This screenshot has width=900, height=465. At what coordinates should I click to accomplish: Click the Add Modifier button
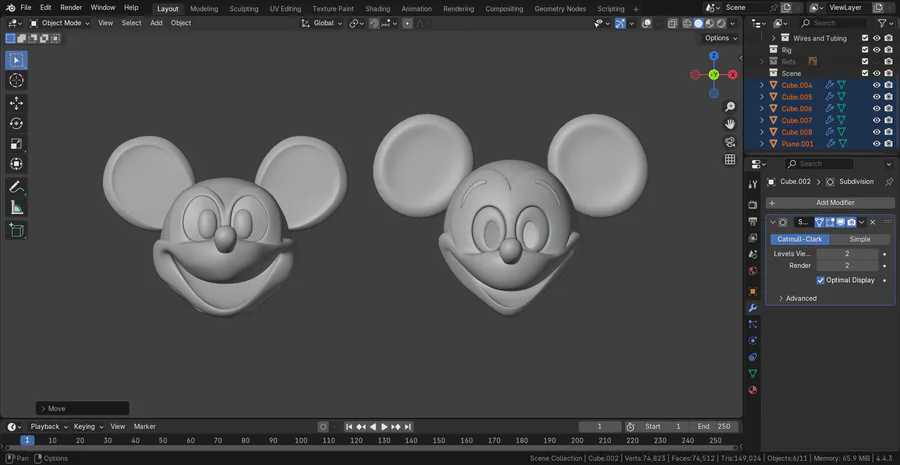coord(830,203)
